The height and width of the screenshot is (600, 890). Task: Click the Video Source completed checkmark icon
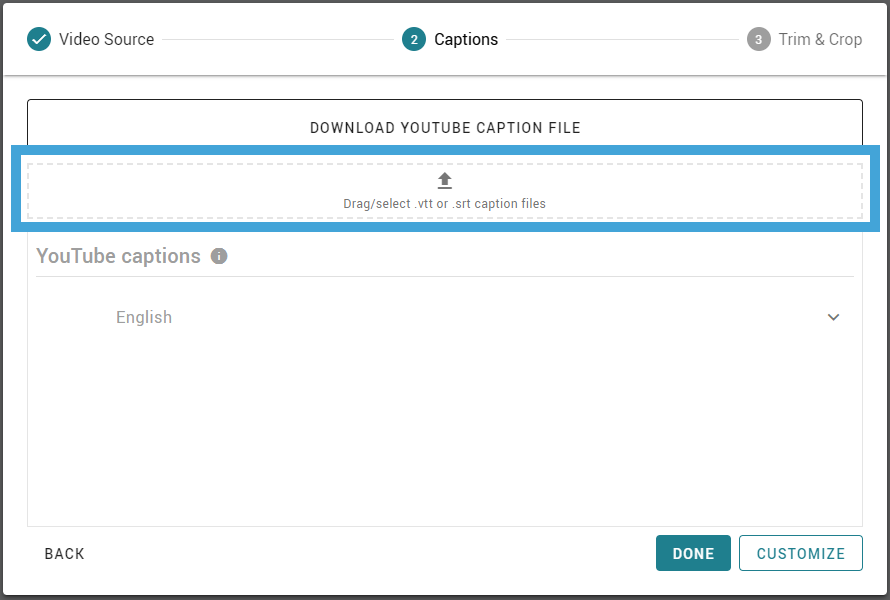pos(39,39)
